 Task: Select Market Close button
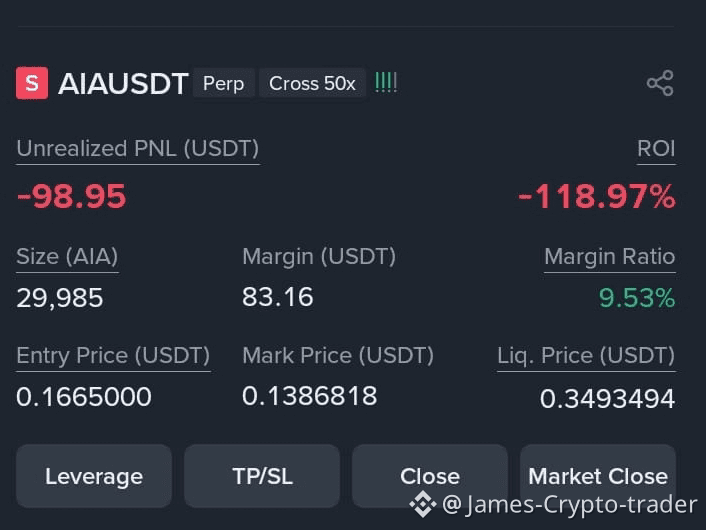click(x=598, y=476)
